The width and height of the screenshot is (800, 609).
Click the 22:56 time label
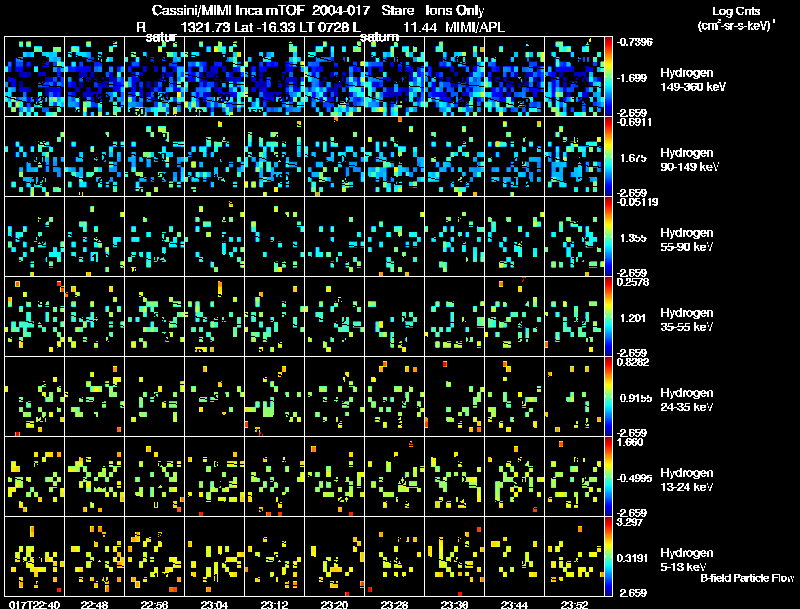154,604
